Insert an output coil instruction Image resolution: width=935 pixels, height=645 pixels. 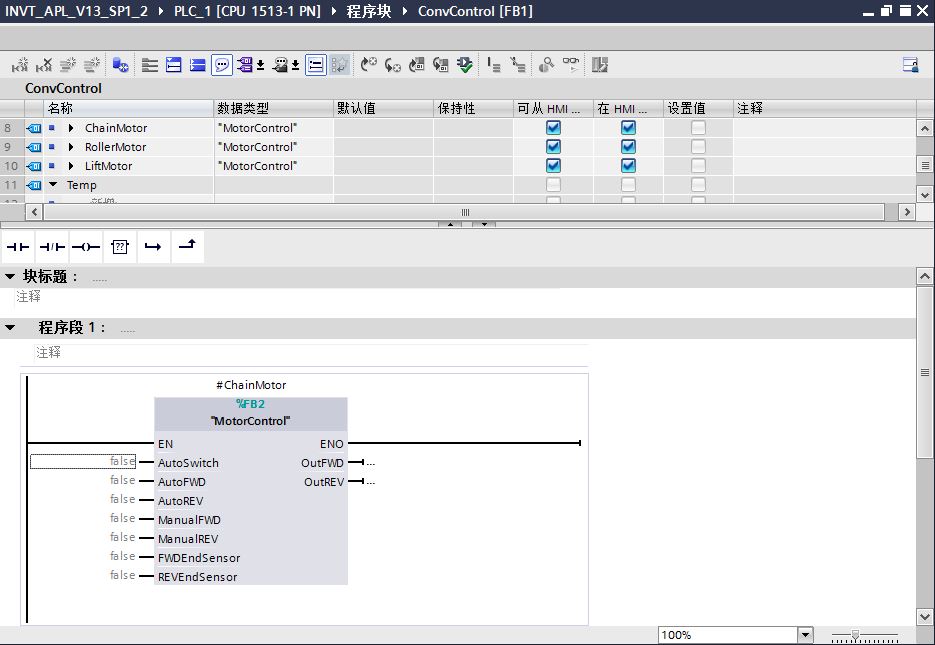point(86,247)
